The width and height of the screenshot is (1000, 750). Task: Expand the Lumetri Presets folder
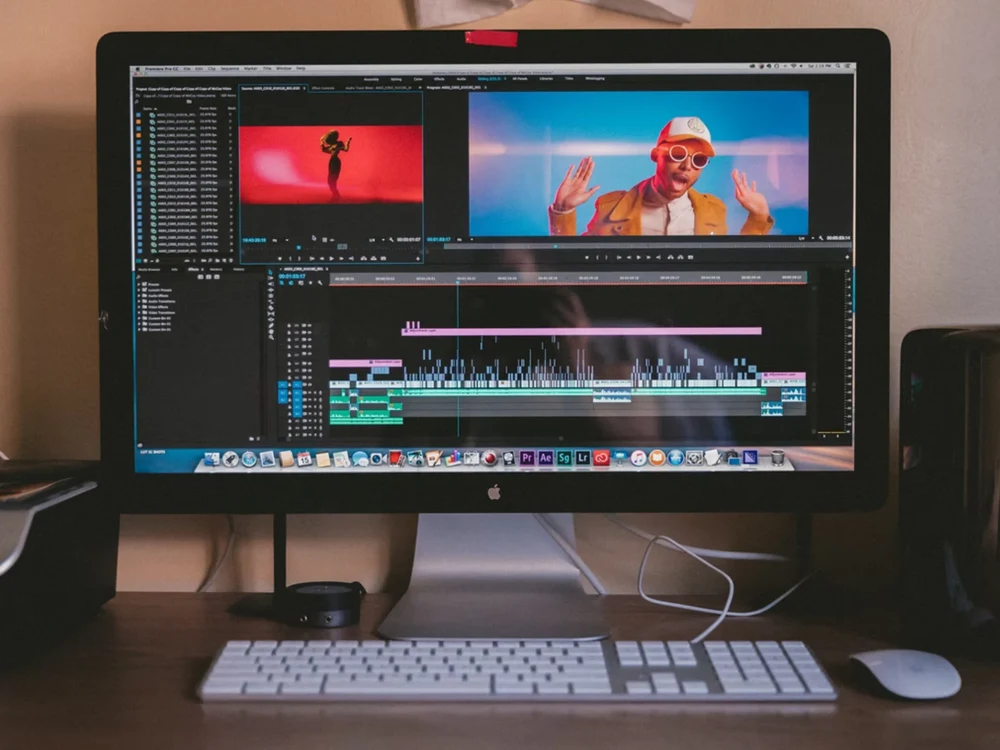click(138, 290)
